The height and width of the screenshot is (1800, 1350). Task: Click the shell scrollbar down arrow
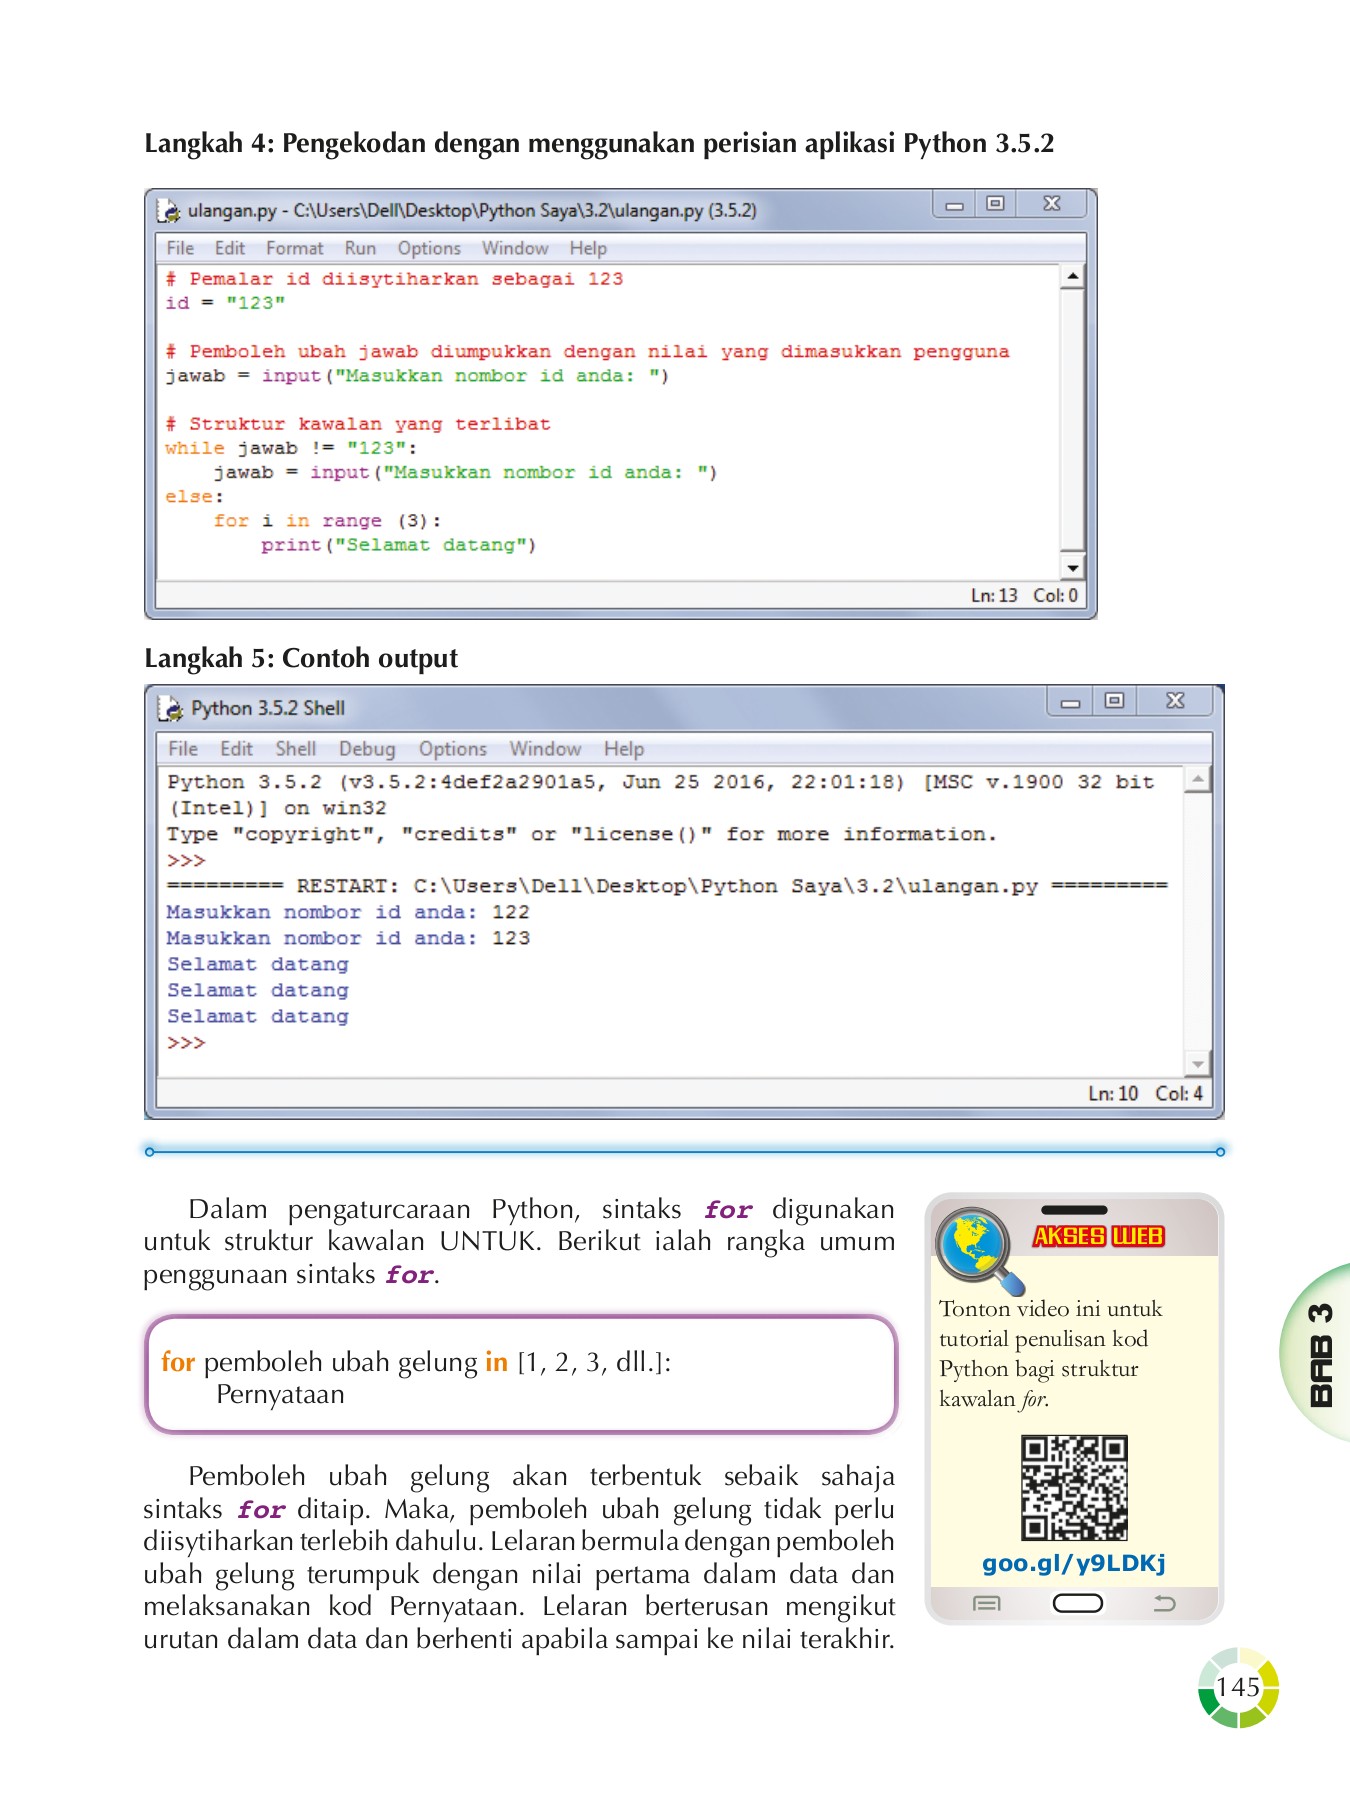(1197, 1064)
